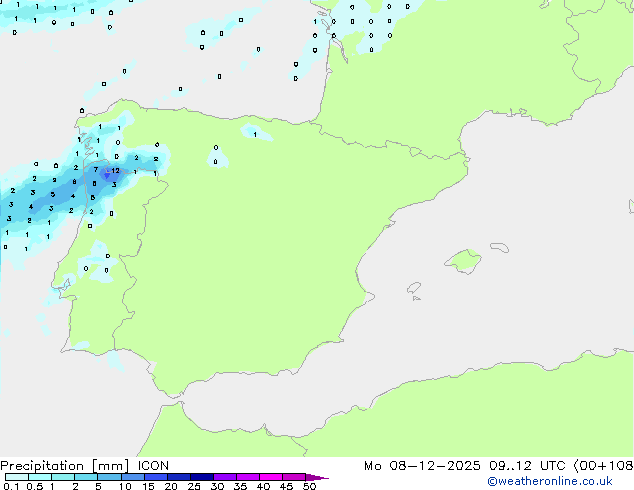Click the 'Mo 08-12-2025' date text
This screenshot has height=490, width=634.
(x=422, y=466)
